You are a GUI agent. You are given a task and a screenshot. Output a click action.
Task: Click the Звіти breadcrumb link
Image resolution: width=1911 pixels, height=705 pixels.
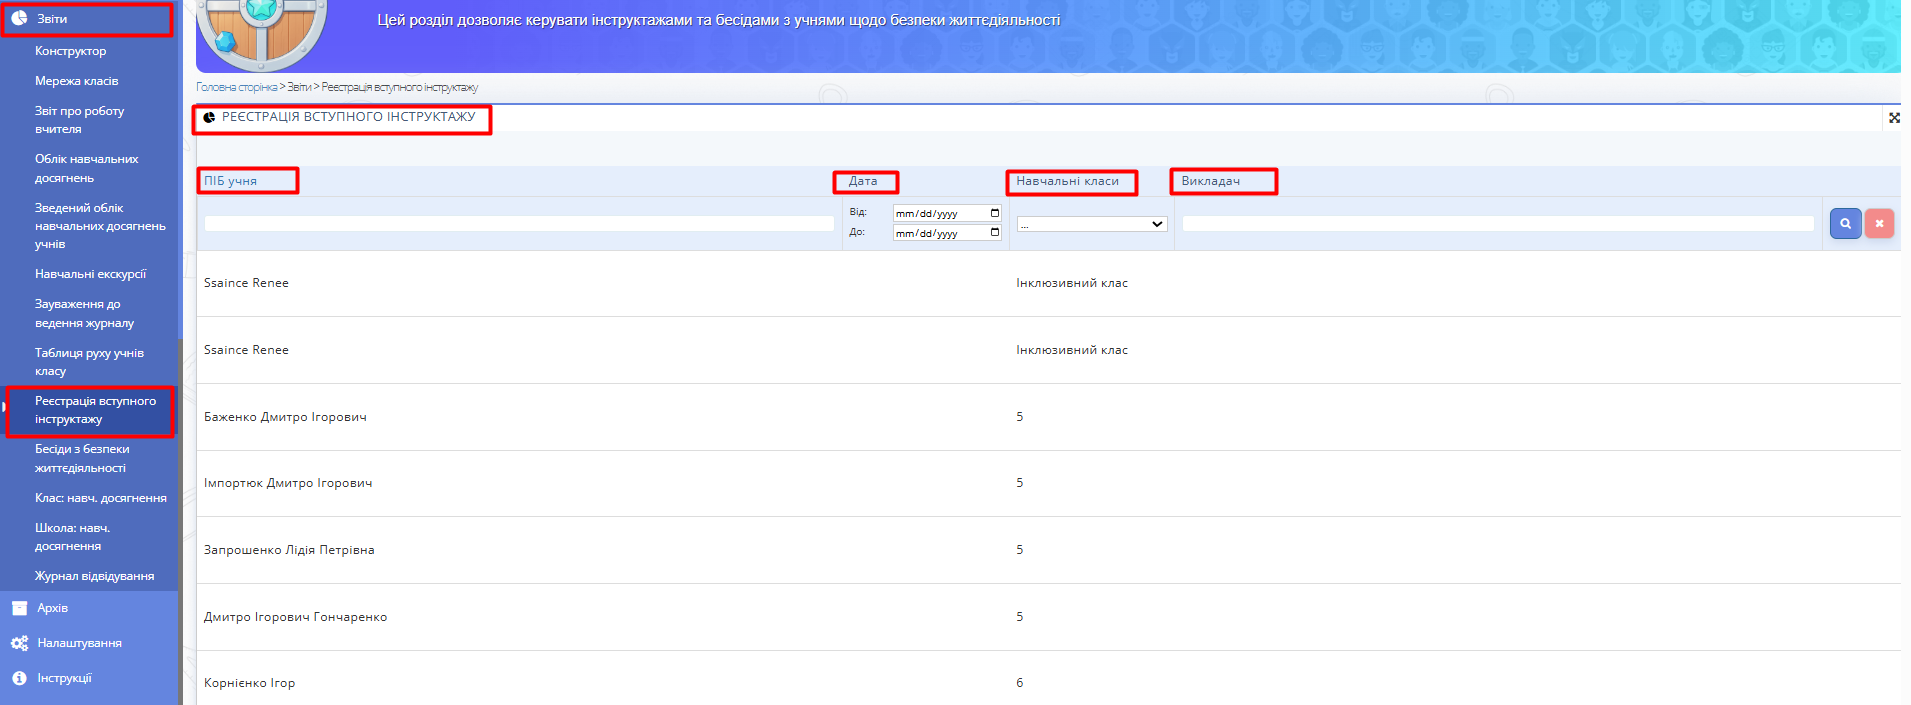[299, 88]
